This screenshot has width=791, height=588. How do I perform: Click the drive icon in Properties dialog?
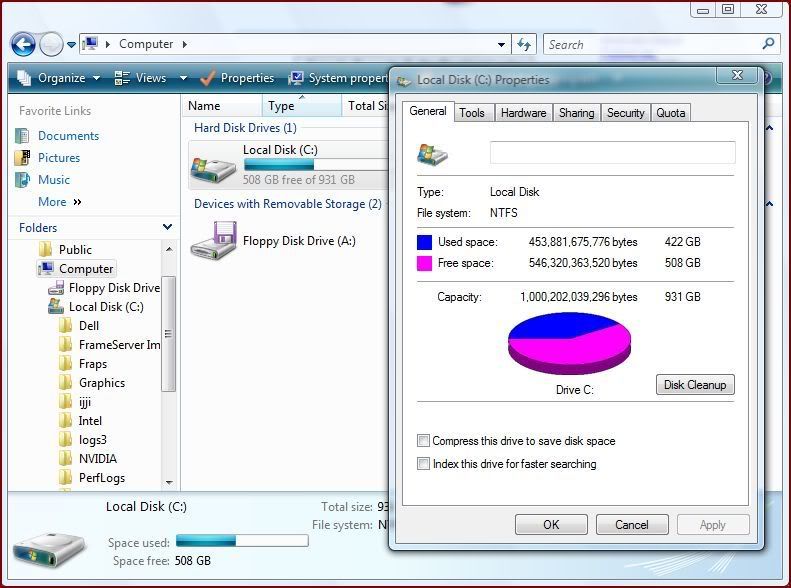point(432,154)
